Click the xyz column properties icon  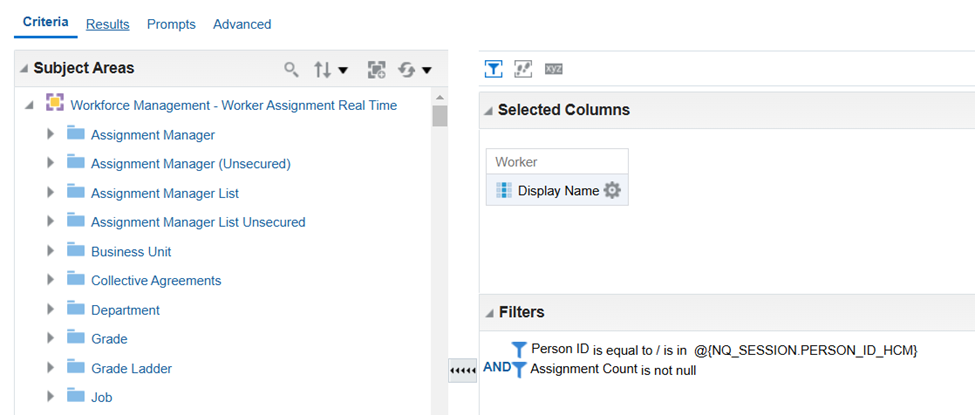(553, 69)
